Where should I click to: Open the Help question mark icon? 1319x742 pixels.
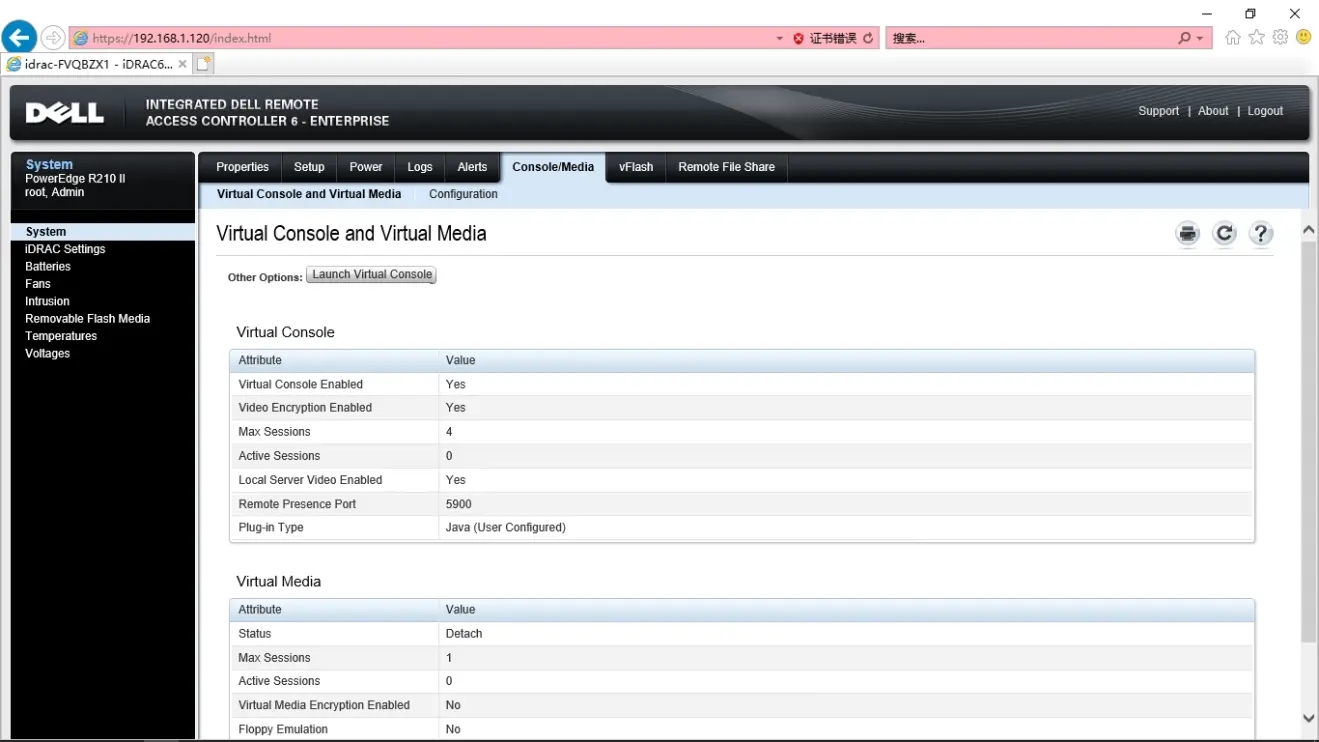click(x=1261, y=234)
